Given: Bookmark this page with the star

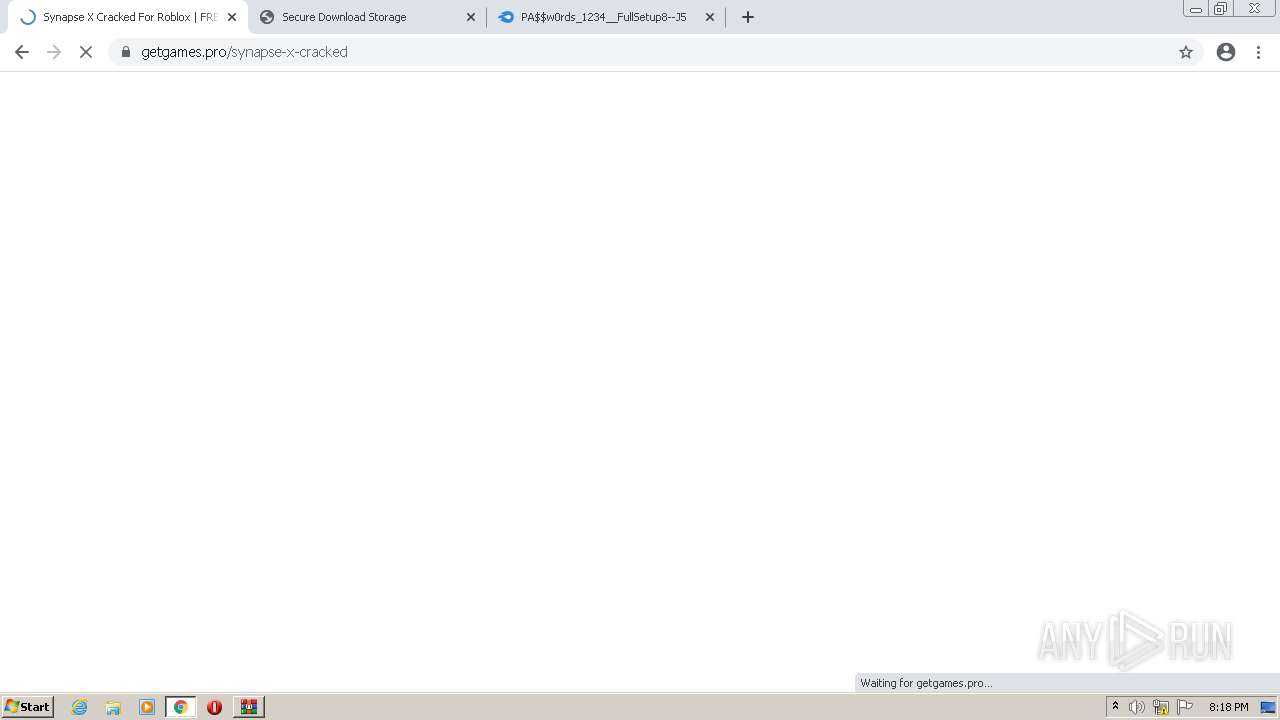Looking at the screenshot, I should (x=1186, y=52).
